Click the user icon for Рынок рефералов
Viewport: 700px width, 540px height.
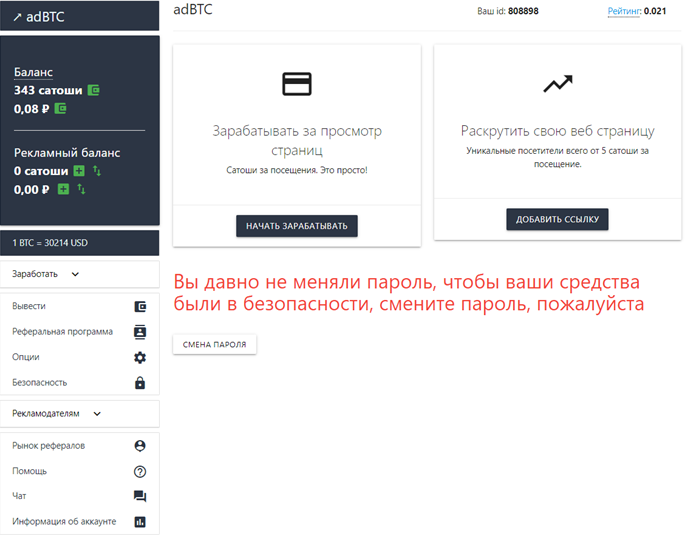coord(140,446)
